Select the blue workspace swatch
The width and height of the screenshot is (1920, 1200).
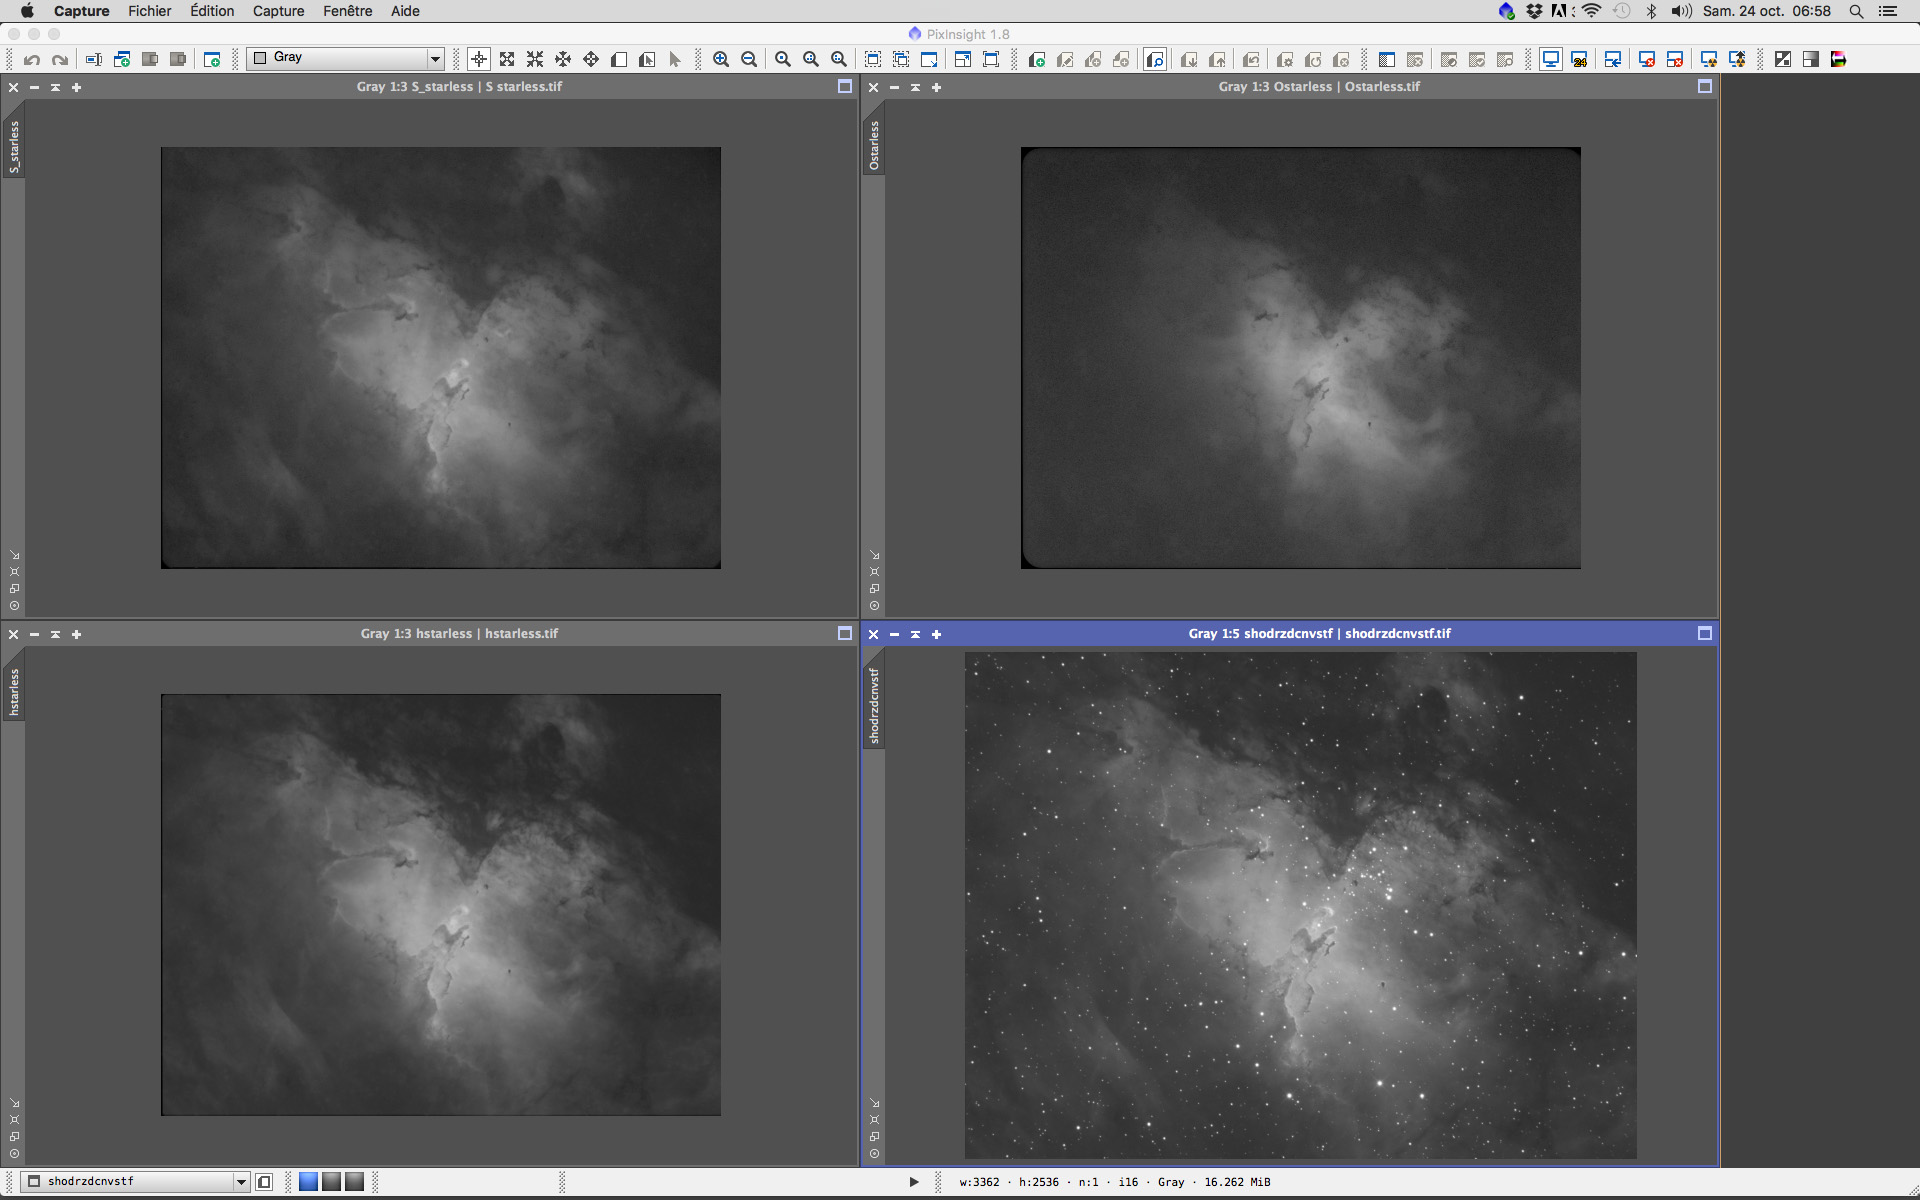point(308,1182)
